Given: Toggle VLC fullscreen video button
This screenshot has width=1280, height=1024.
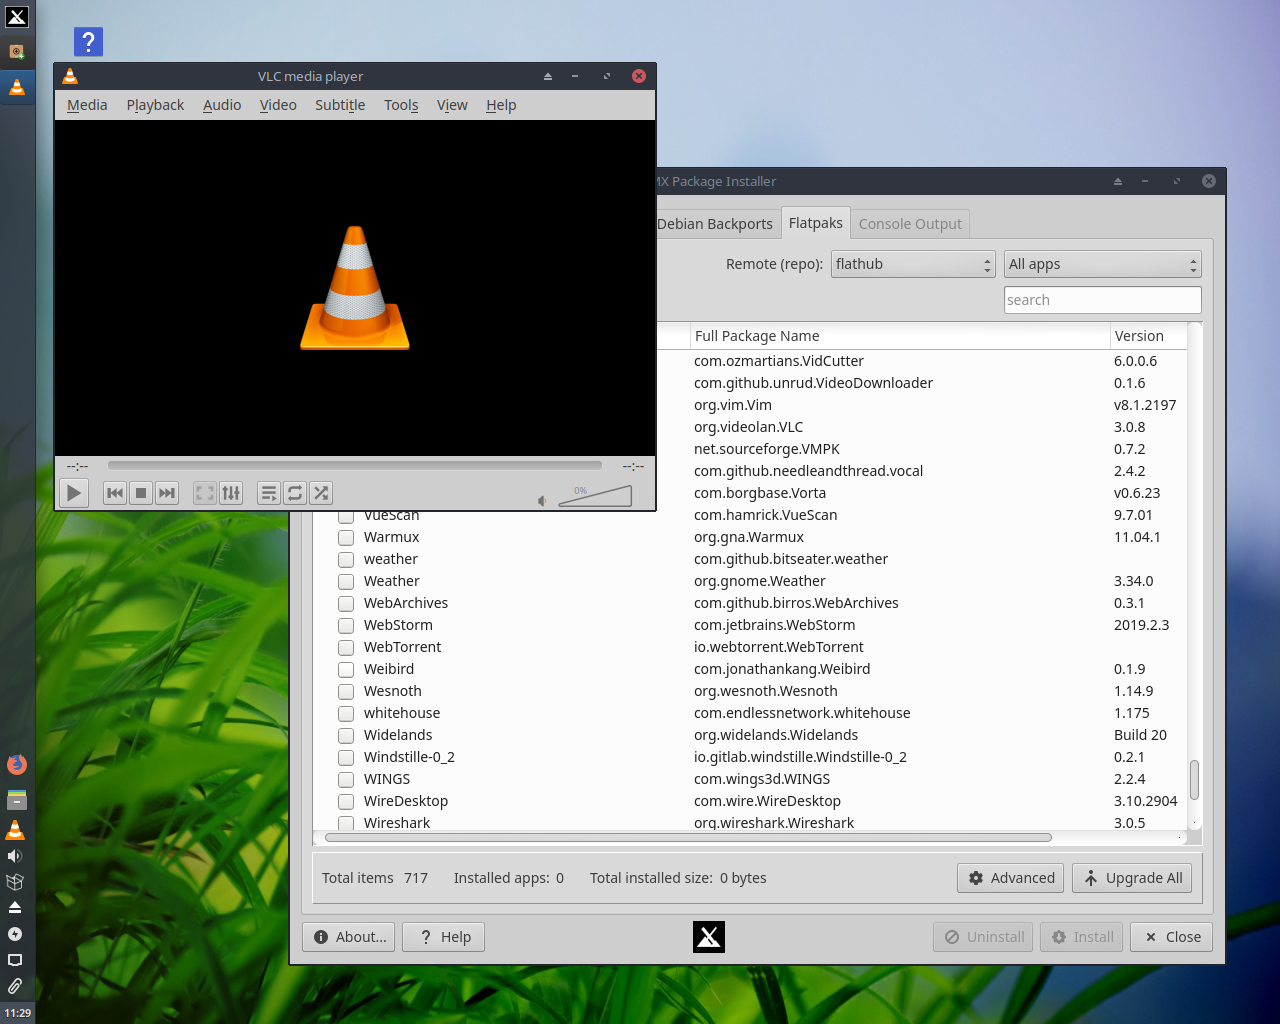Looking at the screenshot, I should click(x=205, y=493).
